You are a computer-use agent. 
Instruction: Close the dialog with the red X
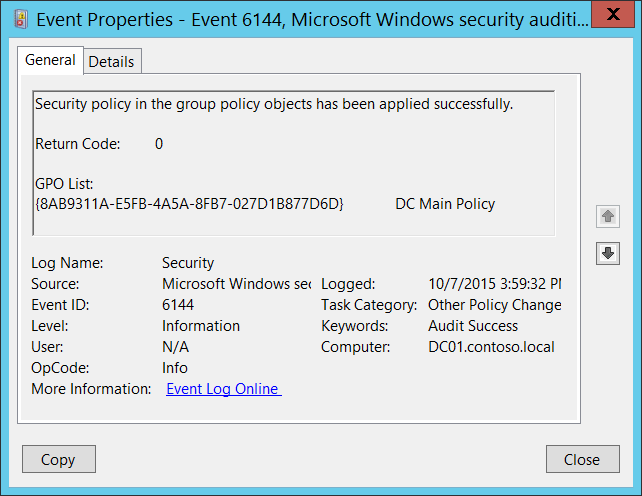pyautogui.click(x=610, y=16)
